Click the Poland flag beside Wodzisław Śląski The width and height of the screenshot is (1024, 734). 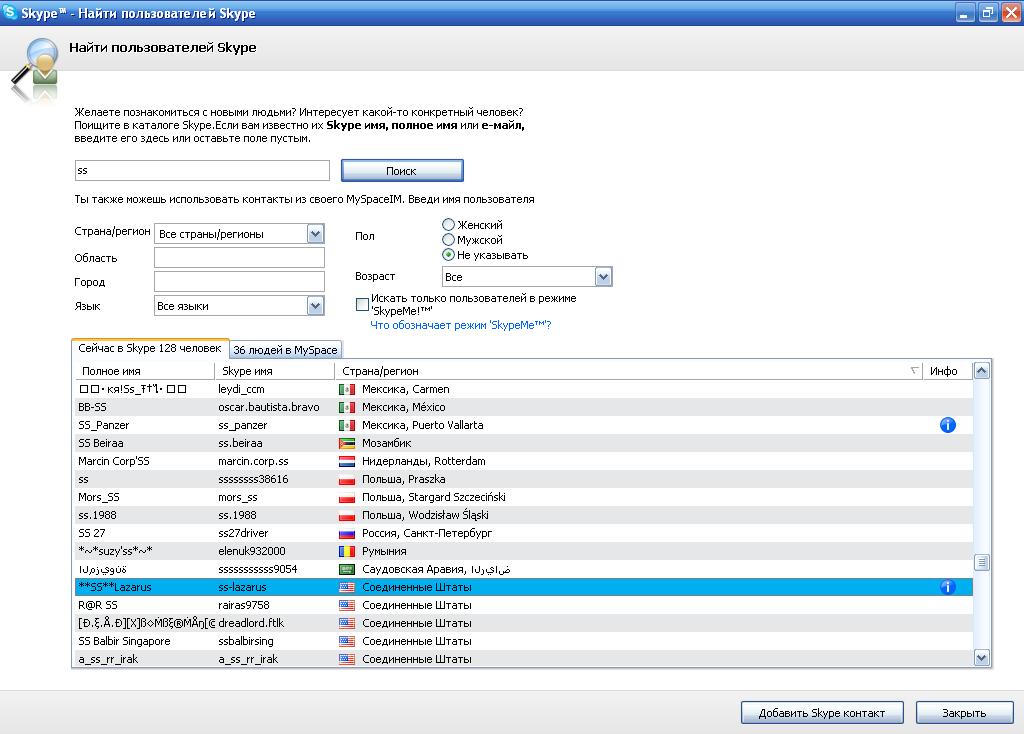pyautogui.click(x=347, y=515)
